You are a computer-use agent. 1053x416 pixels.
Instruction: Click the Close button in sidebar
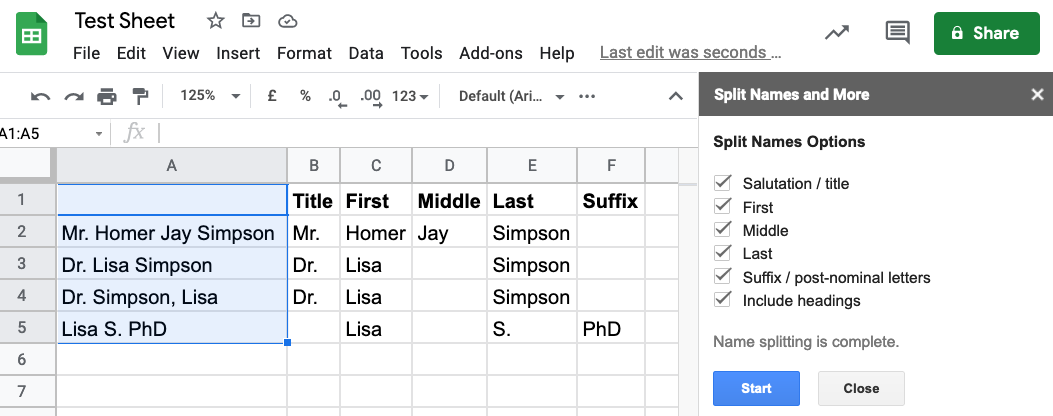pyautogui.click(x=861, y=388)
